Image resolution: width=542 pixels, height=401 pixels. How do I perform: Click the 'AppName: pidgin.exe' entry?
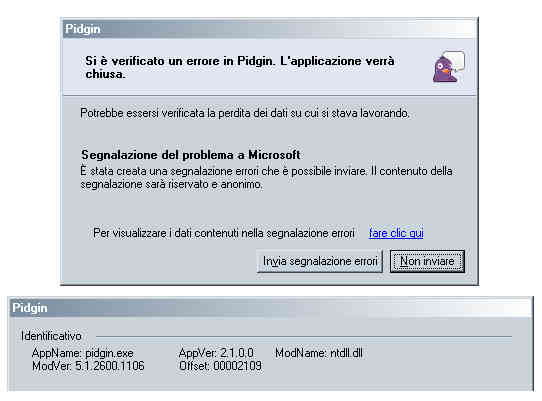point(83,353)
